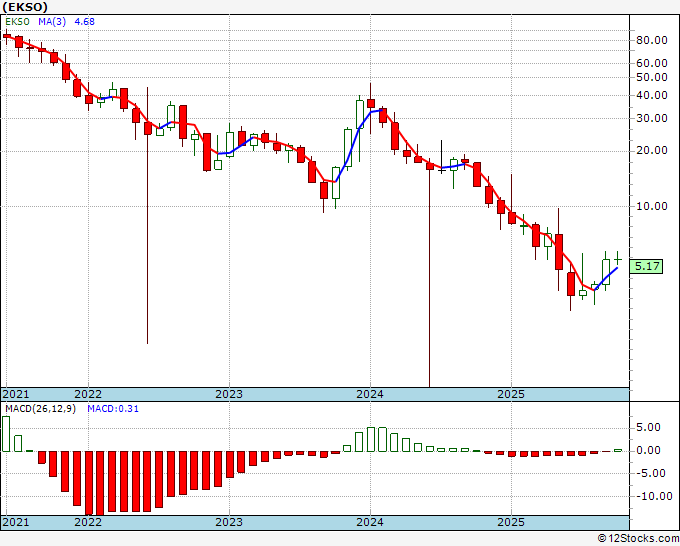This screenshot has height=546, width=680.
Task: Click the MA(3) legend label
Action: [52, 22]
